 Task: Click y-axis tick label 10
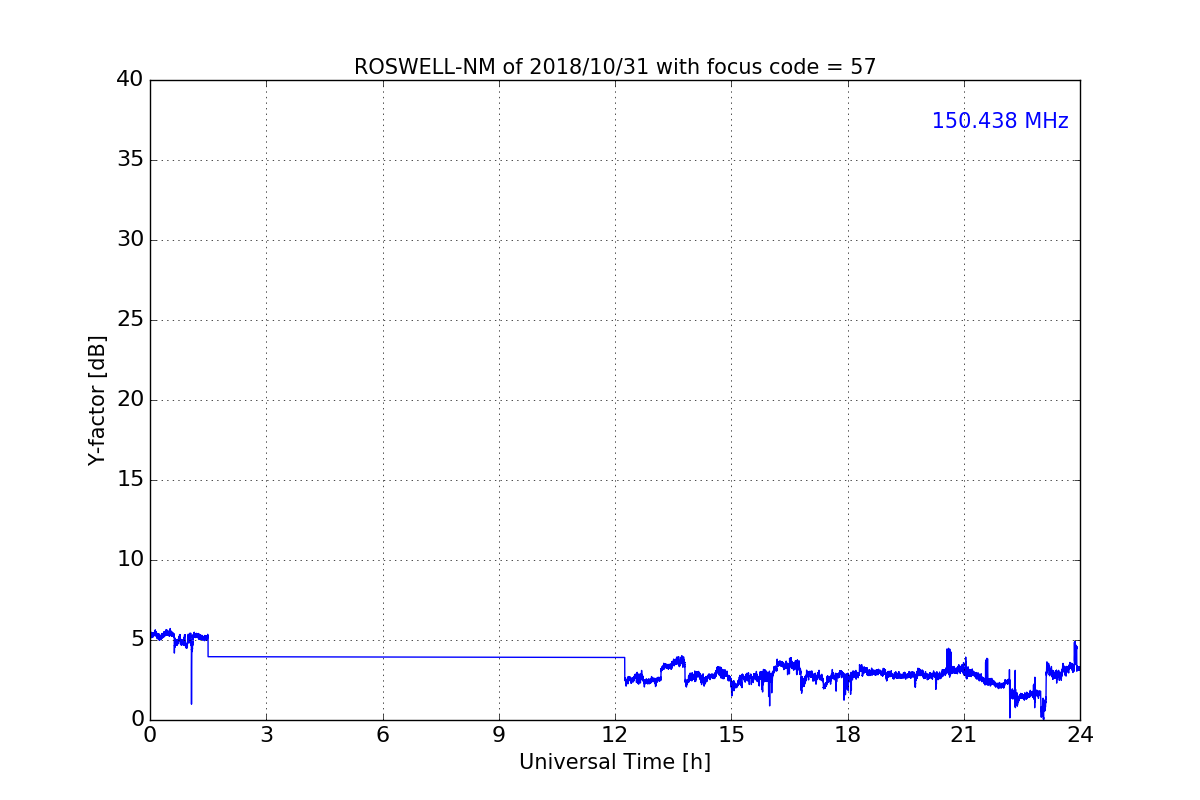coord(129,560)
